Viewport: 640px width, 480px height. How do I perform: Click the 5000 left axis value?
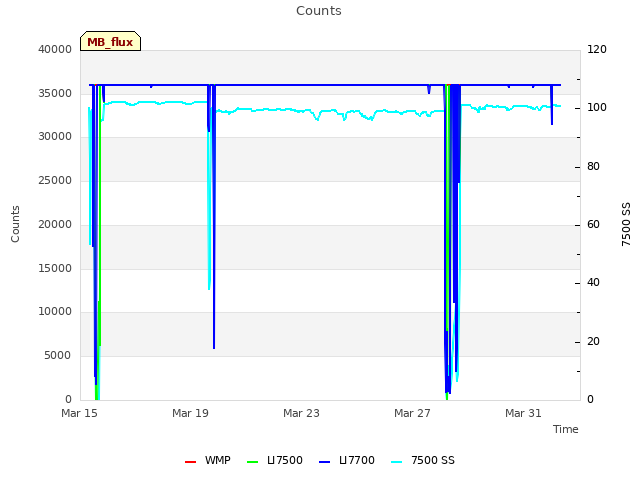(x=58, y=355)
